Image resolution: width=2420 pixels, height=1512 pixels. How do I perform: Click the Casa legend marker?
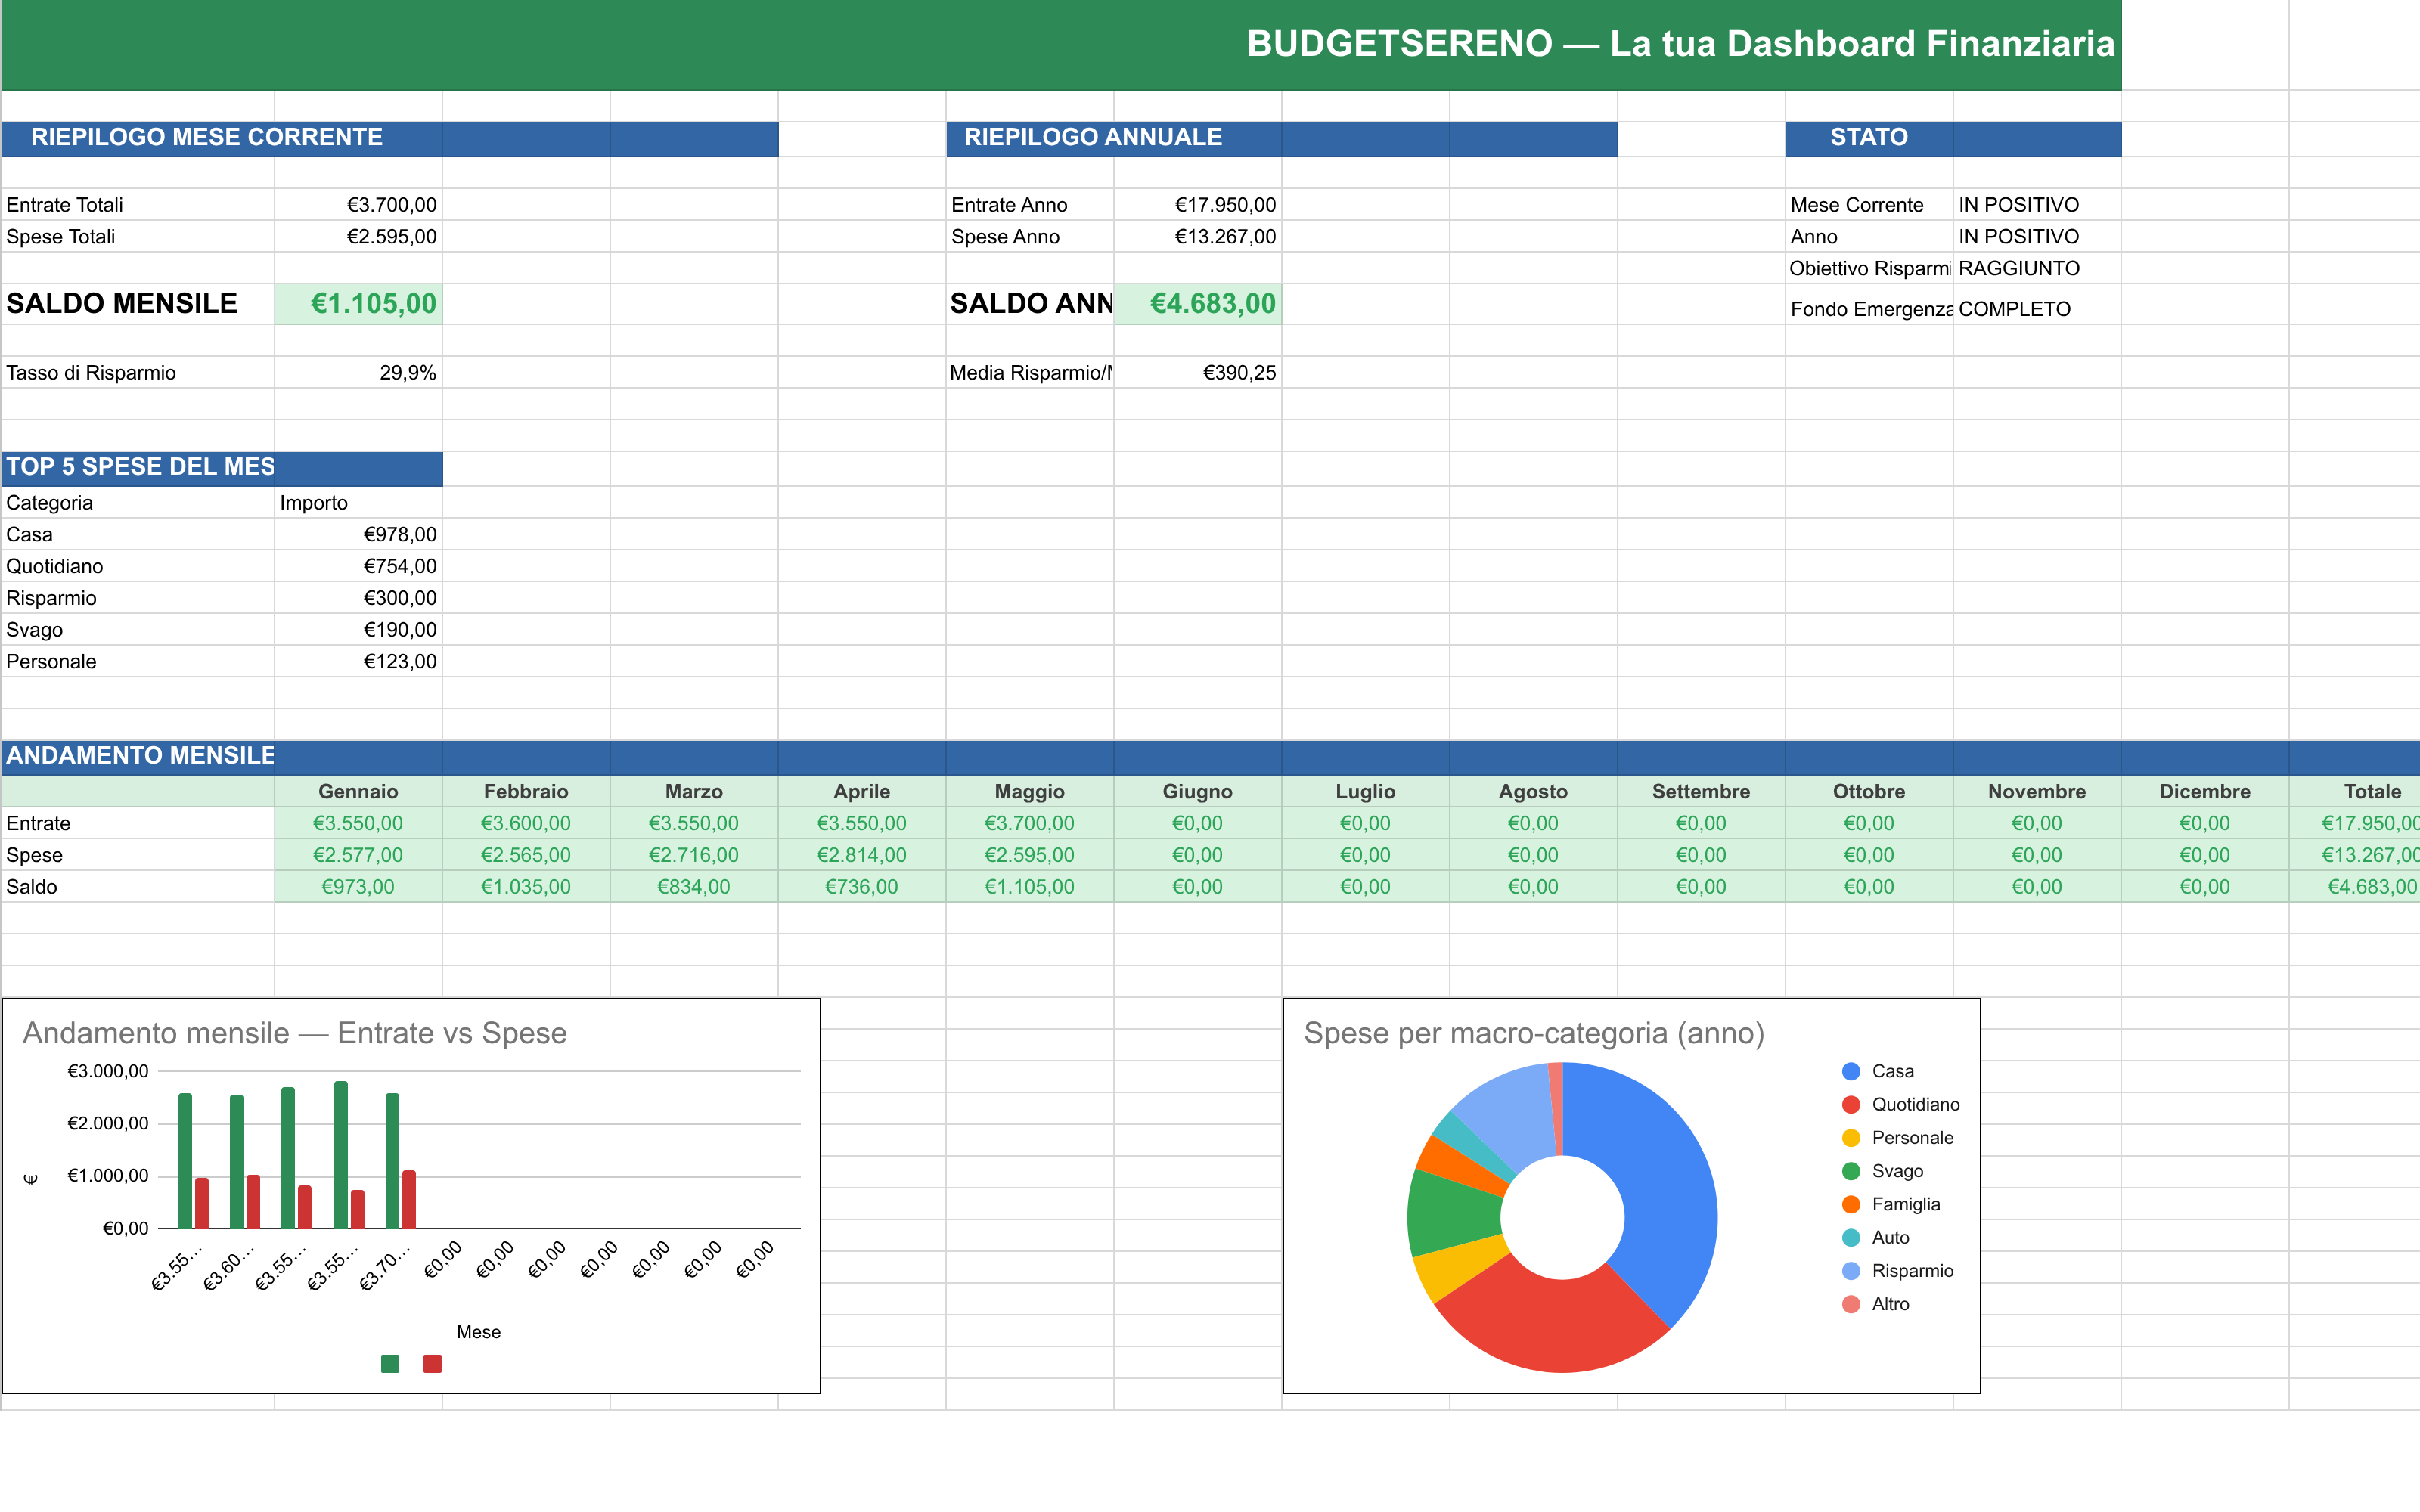(x=1851, y=1072)
